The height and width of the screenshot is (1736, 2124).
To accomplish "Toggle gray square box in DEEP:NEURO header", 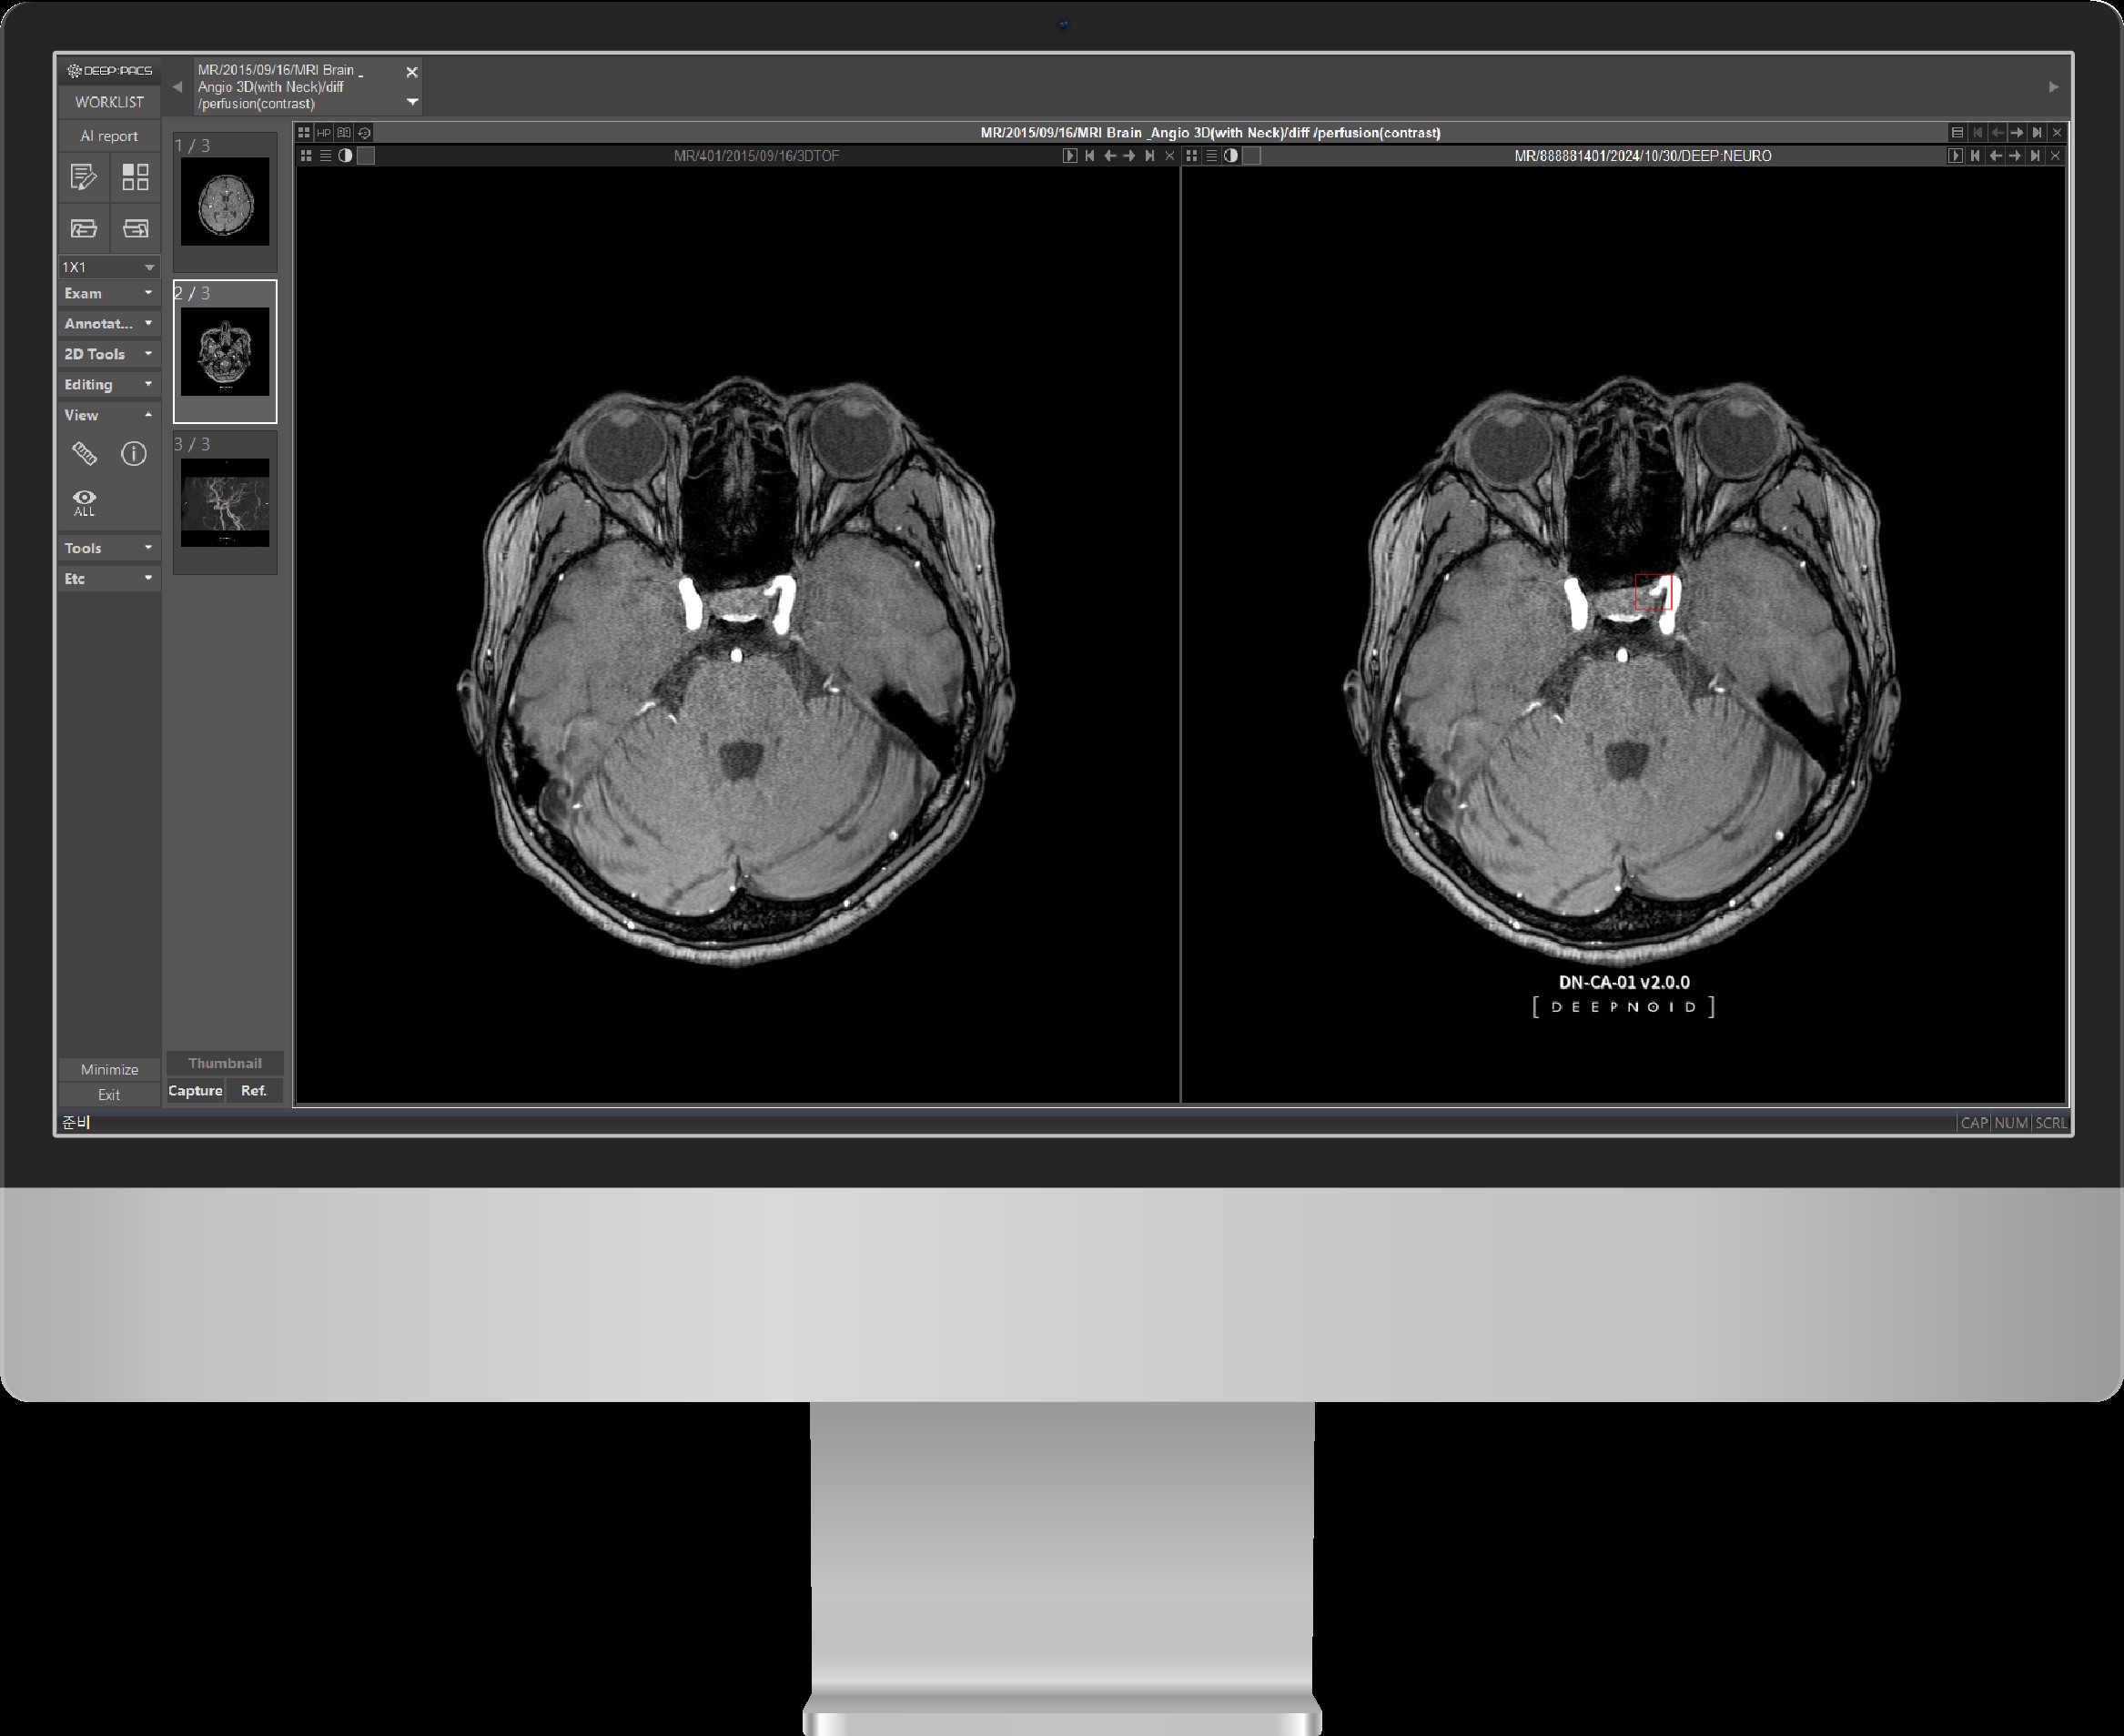I will [1252, 156].
